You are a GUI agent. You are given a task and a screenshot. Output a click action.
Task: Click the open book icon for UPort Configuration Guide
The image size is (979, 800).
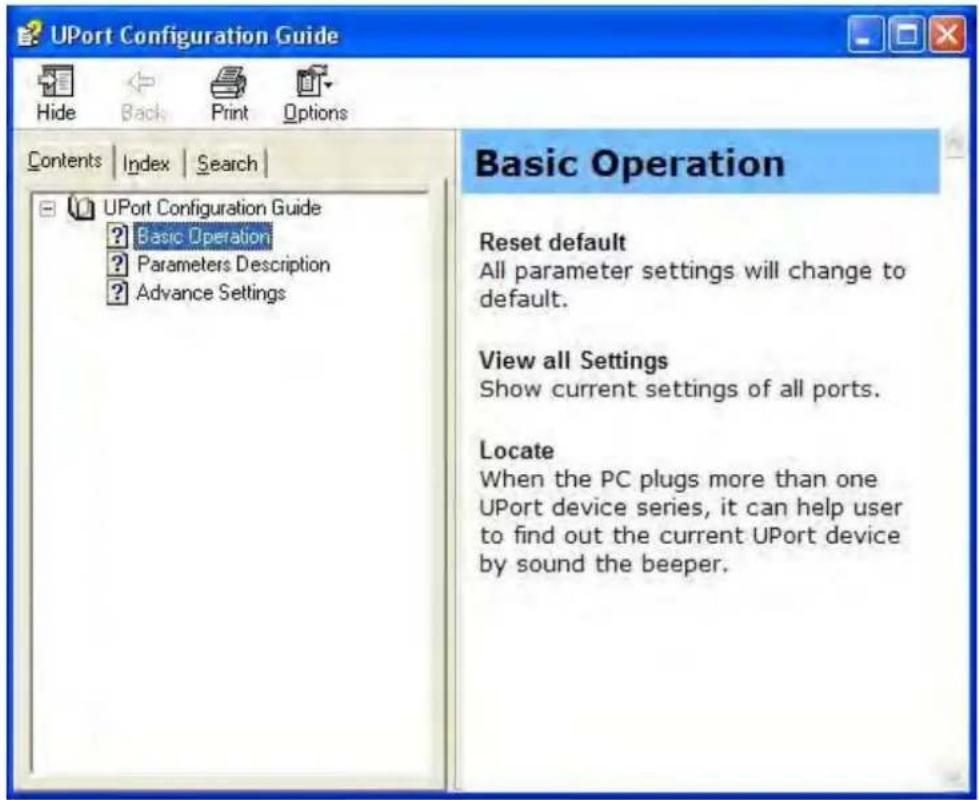coord(81,207)
